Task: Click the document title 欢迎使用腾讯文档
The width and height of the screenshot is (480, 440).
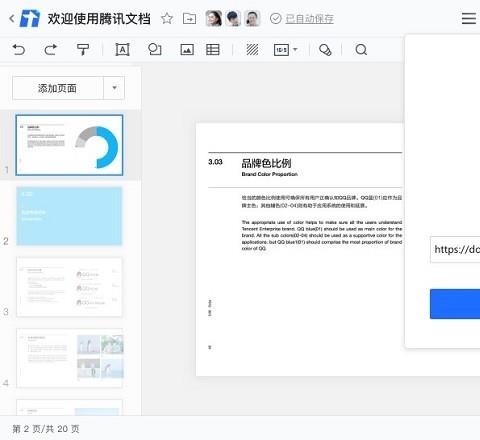Action: pyautogui.click(x=99, y=19)
